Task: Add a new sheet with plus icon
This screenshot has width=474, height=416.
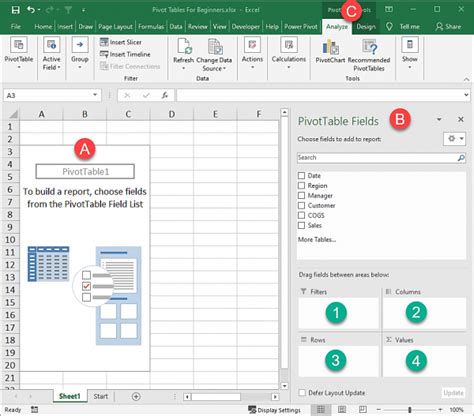Action: [136, 396]
